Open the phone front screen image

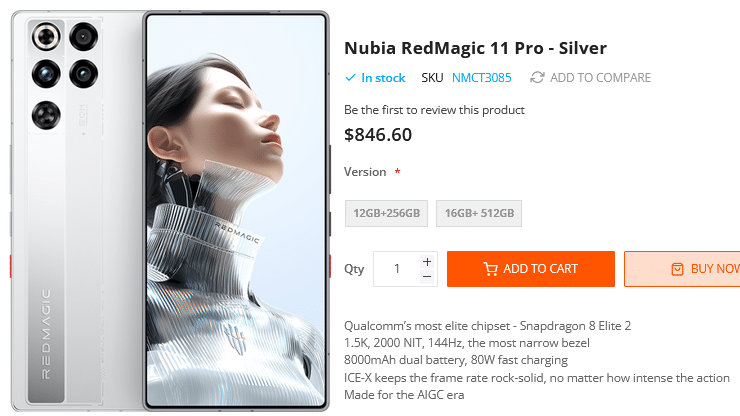236,210
